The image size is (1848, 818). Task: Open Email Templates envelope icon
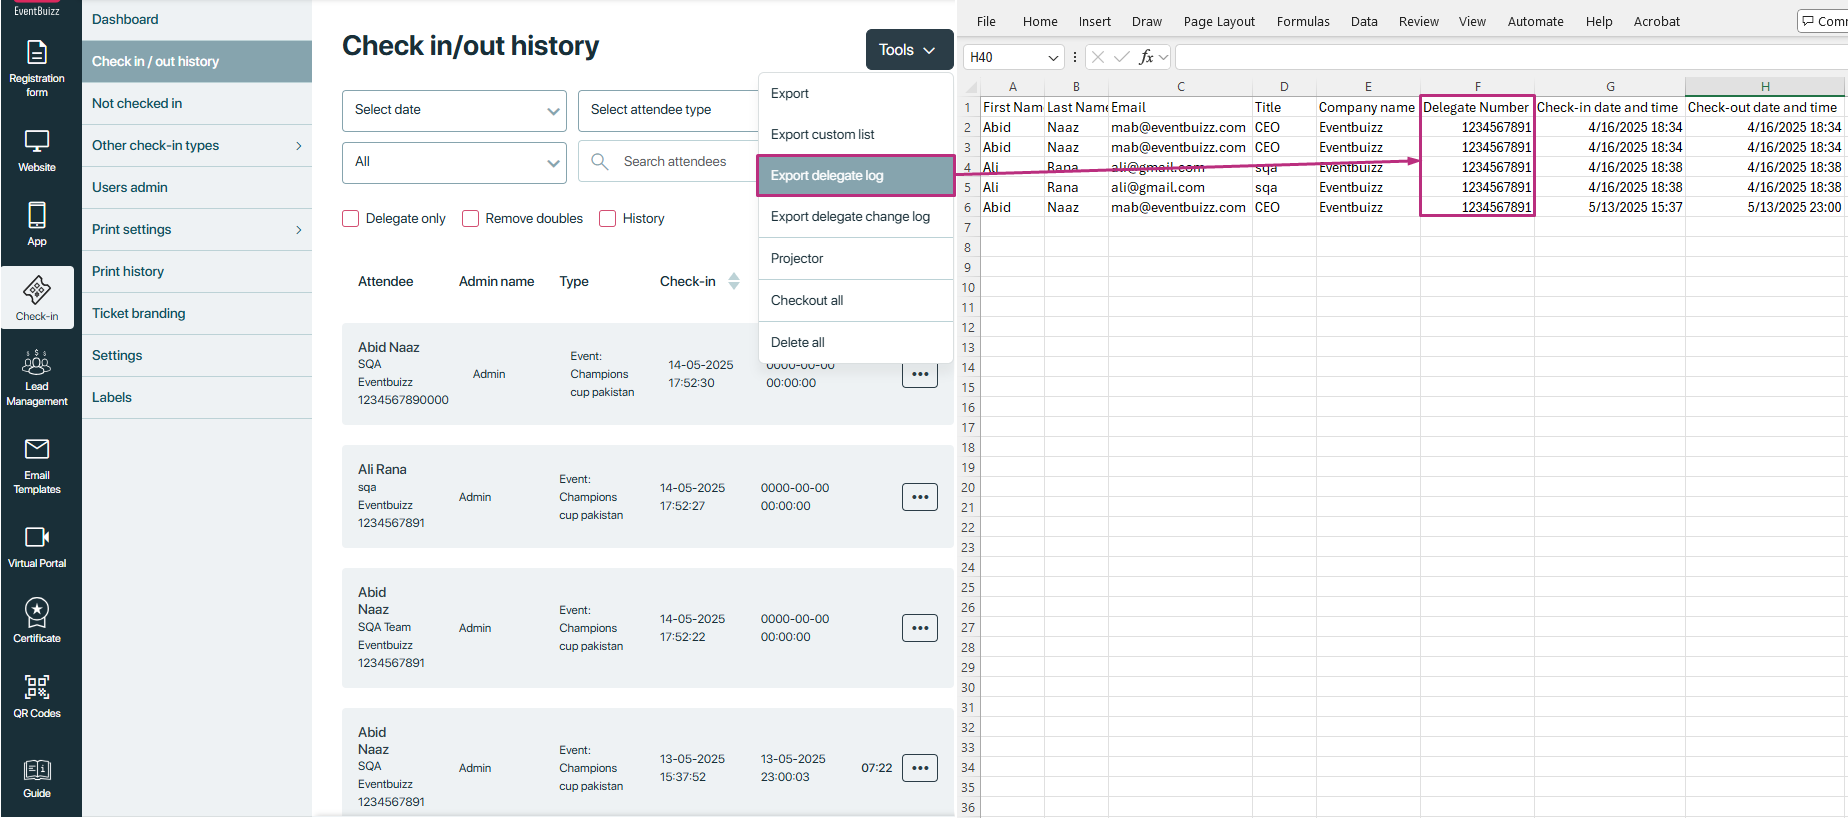(x=37, y=450)
